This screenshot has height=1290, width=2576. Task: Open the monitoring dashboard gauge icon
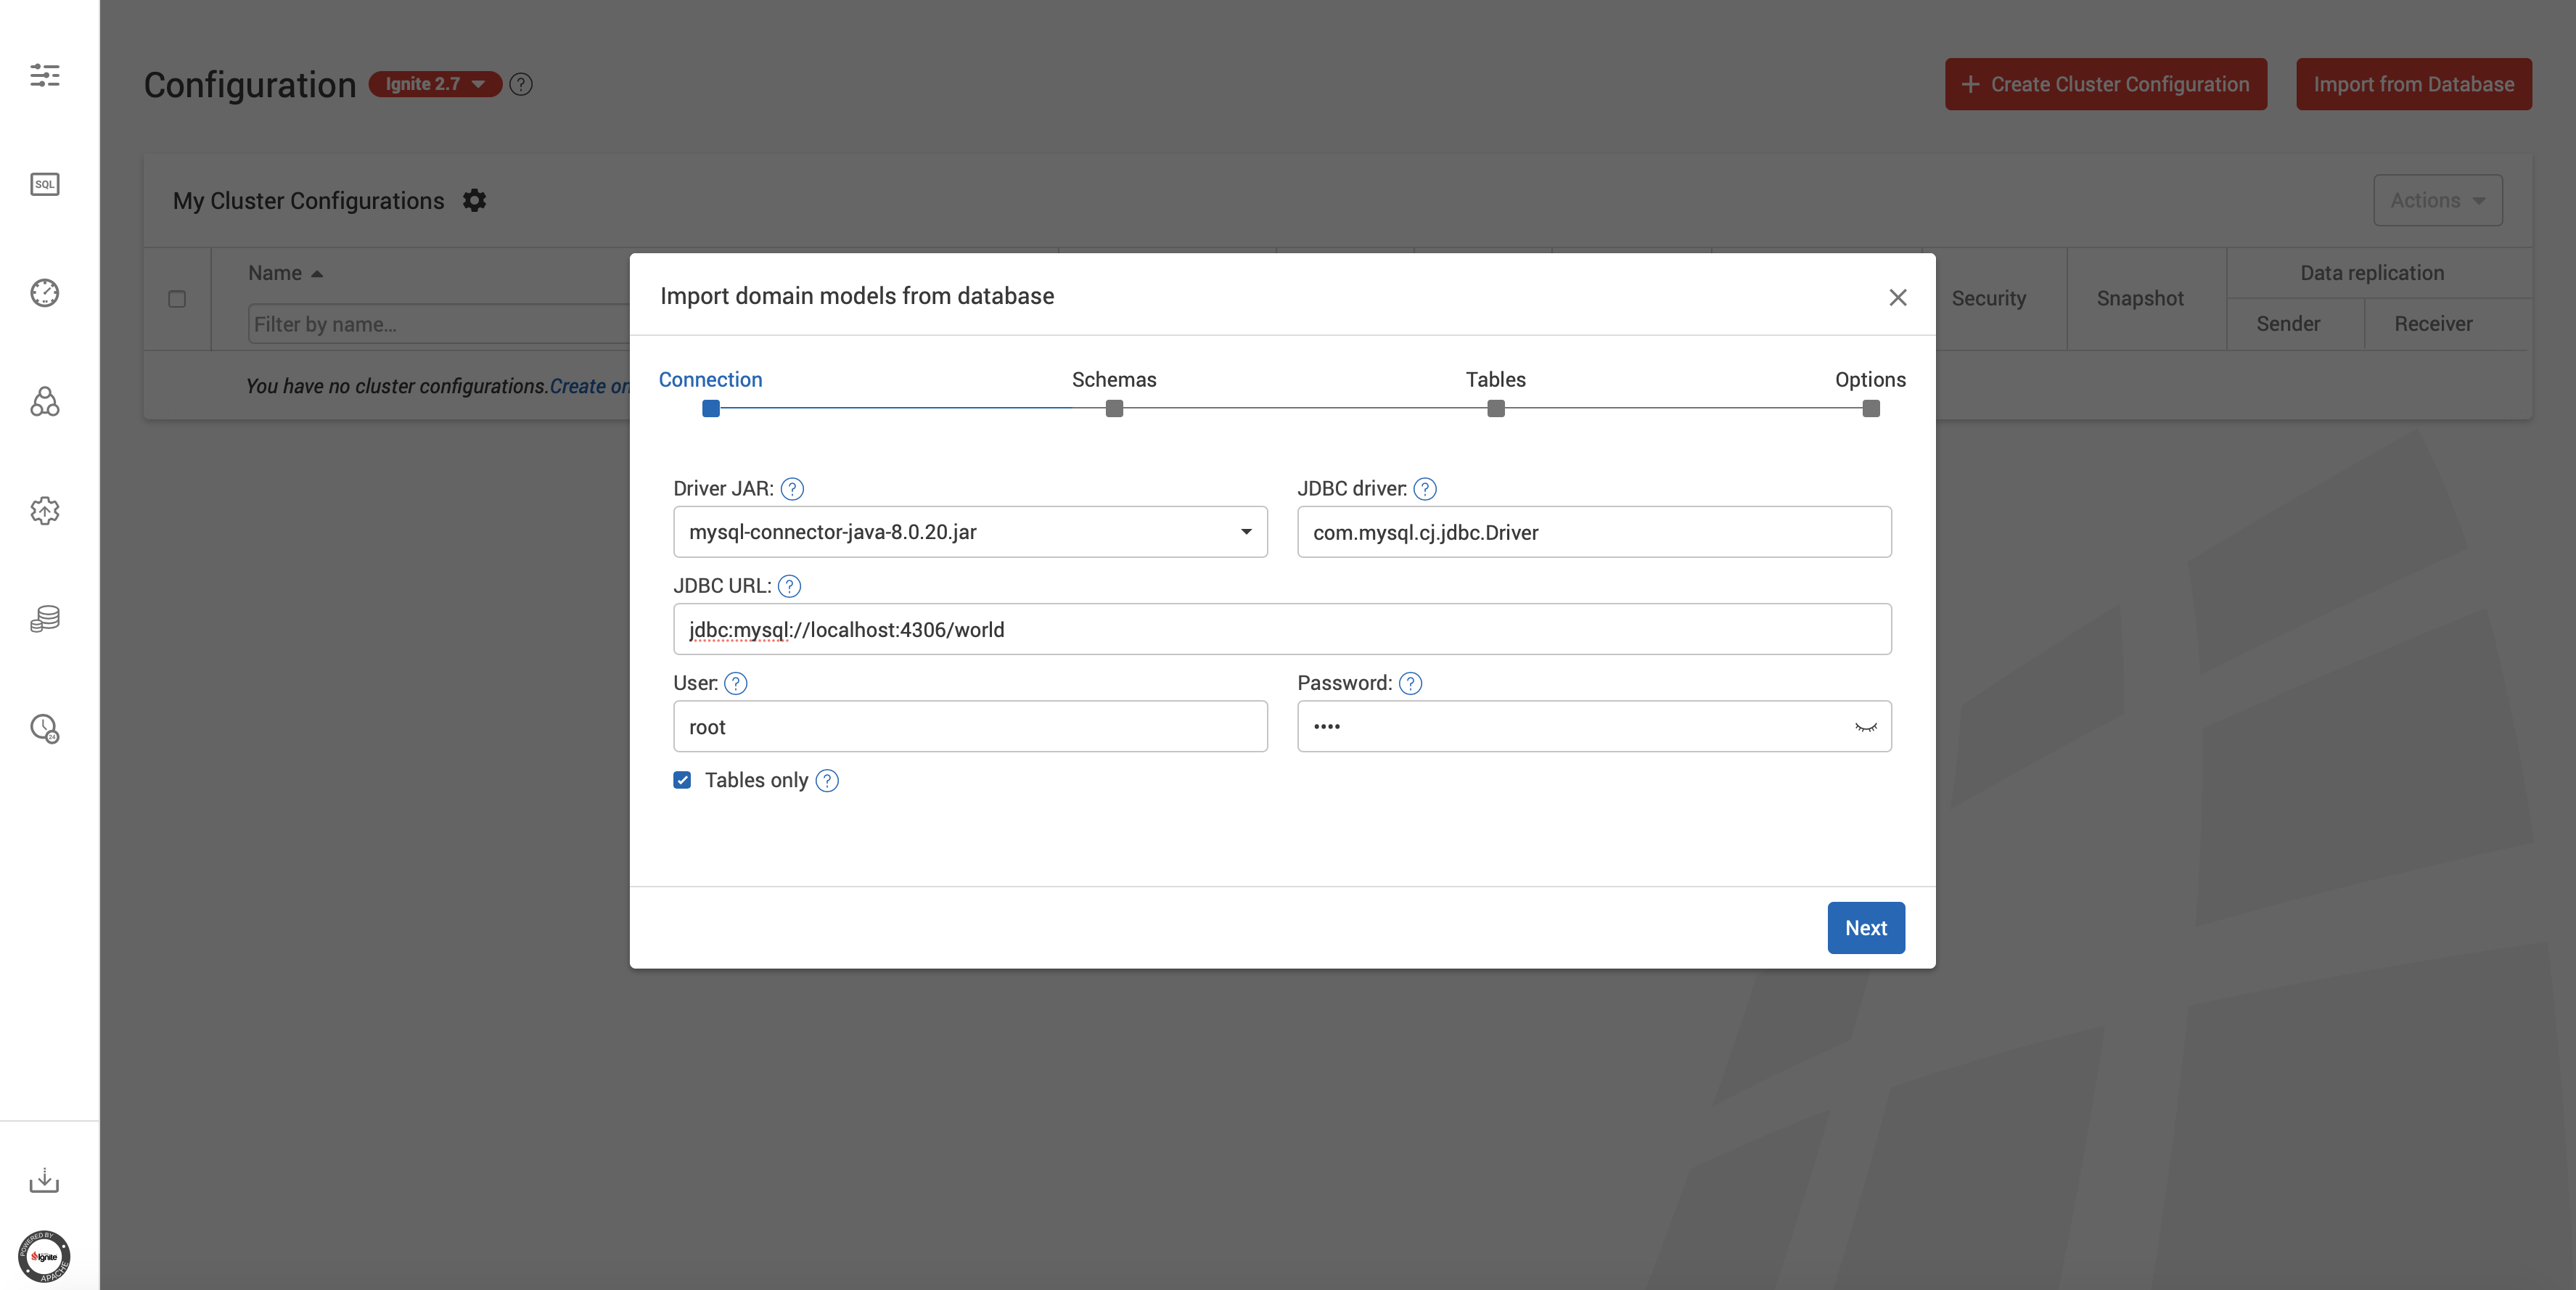[x=44, y=293]
